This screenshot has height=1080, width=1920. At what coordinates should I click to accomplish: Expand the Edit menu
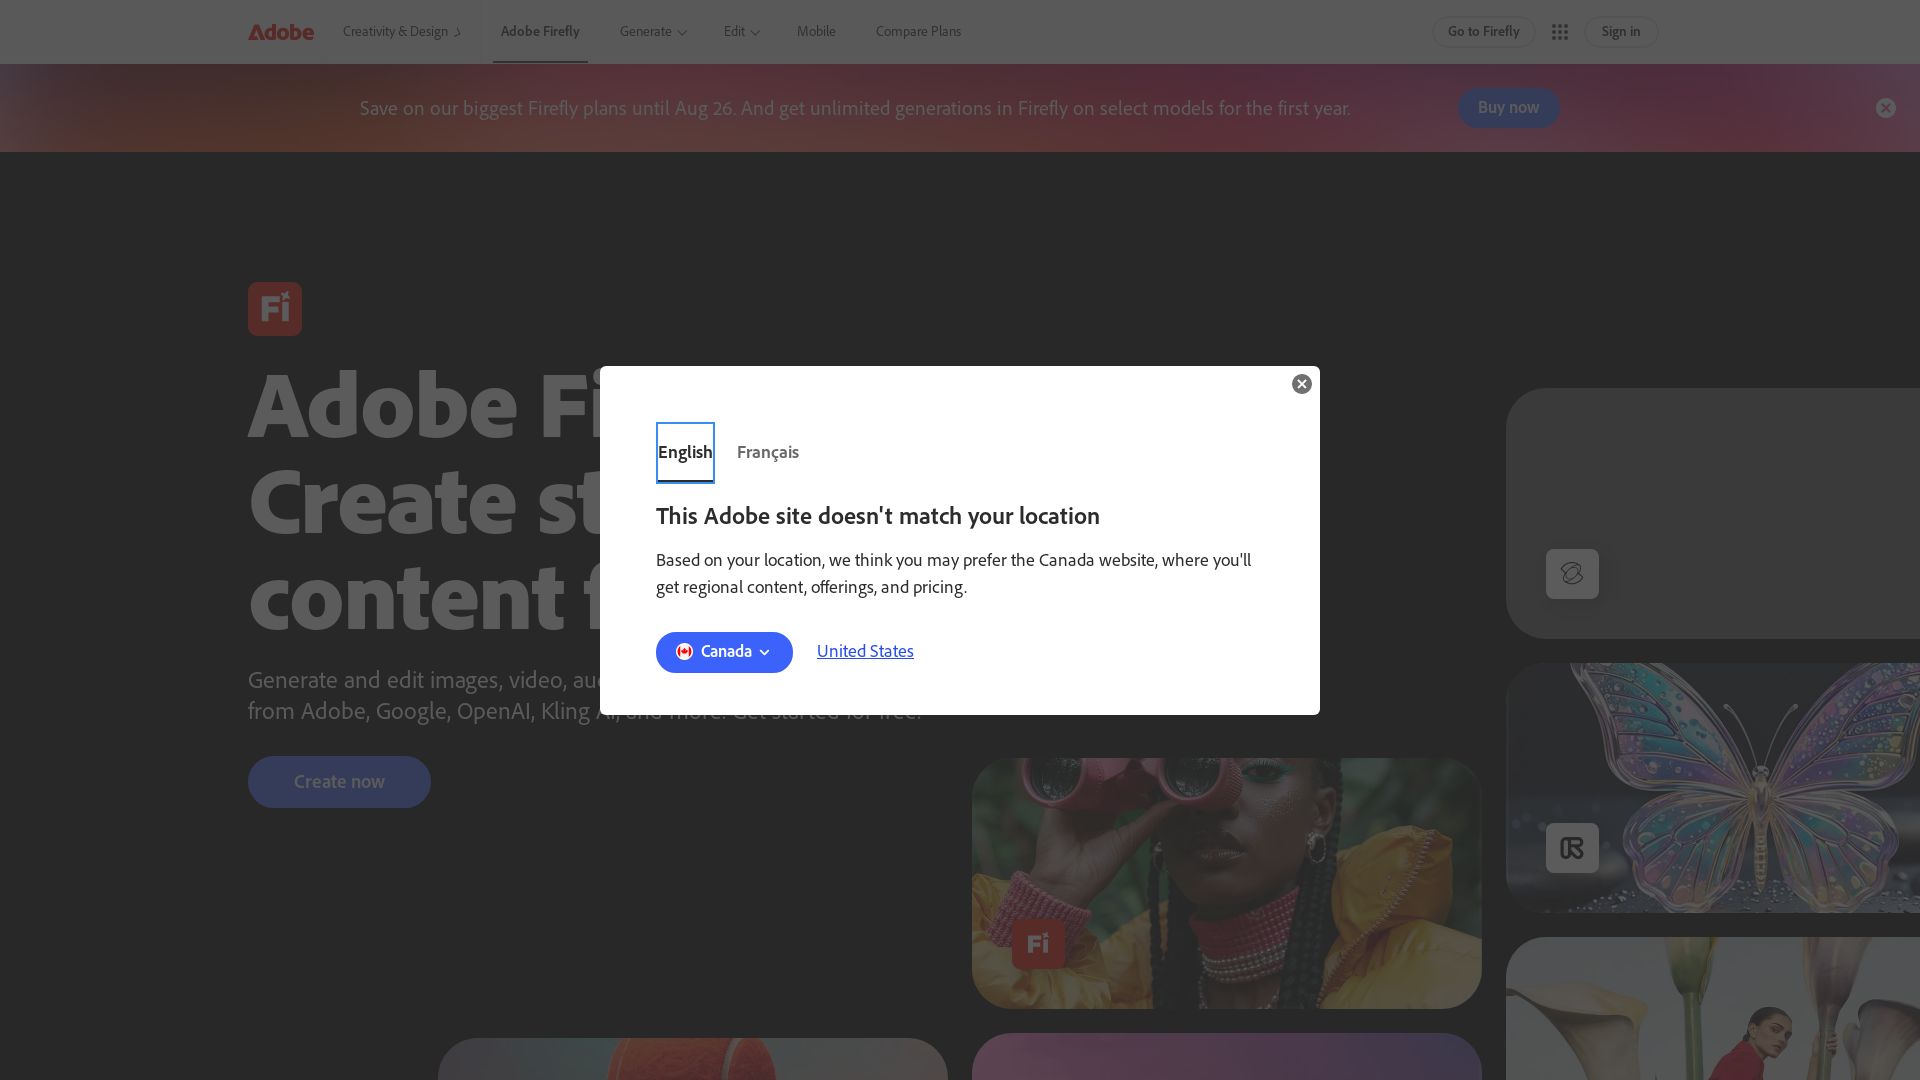pos(742,32)
